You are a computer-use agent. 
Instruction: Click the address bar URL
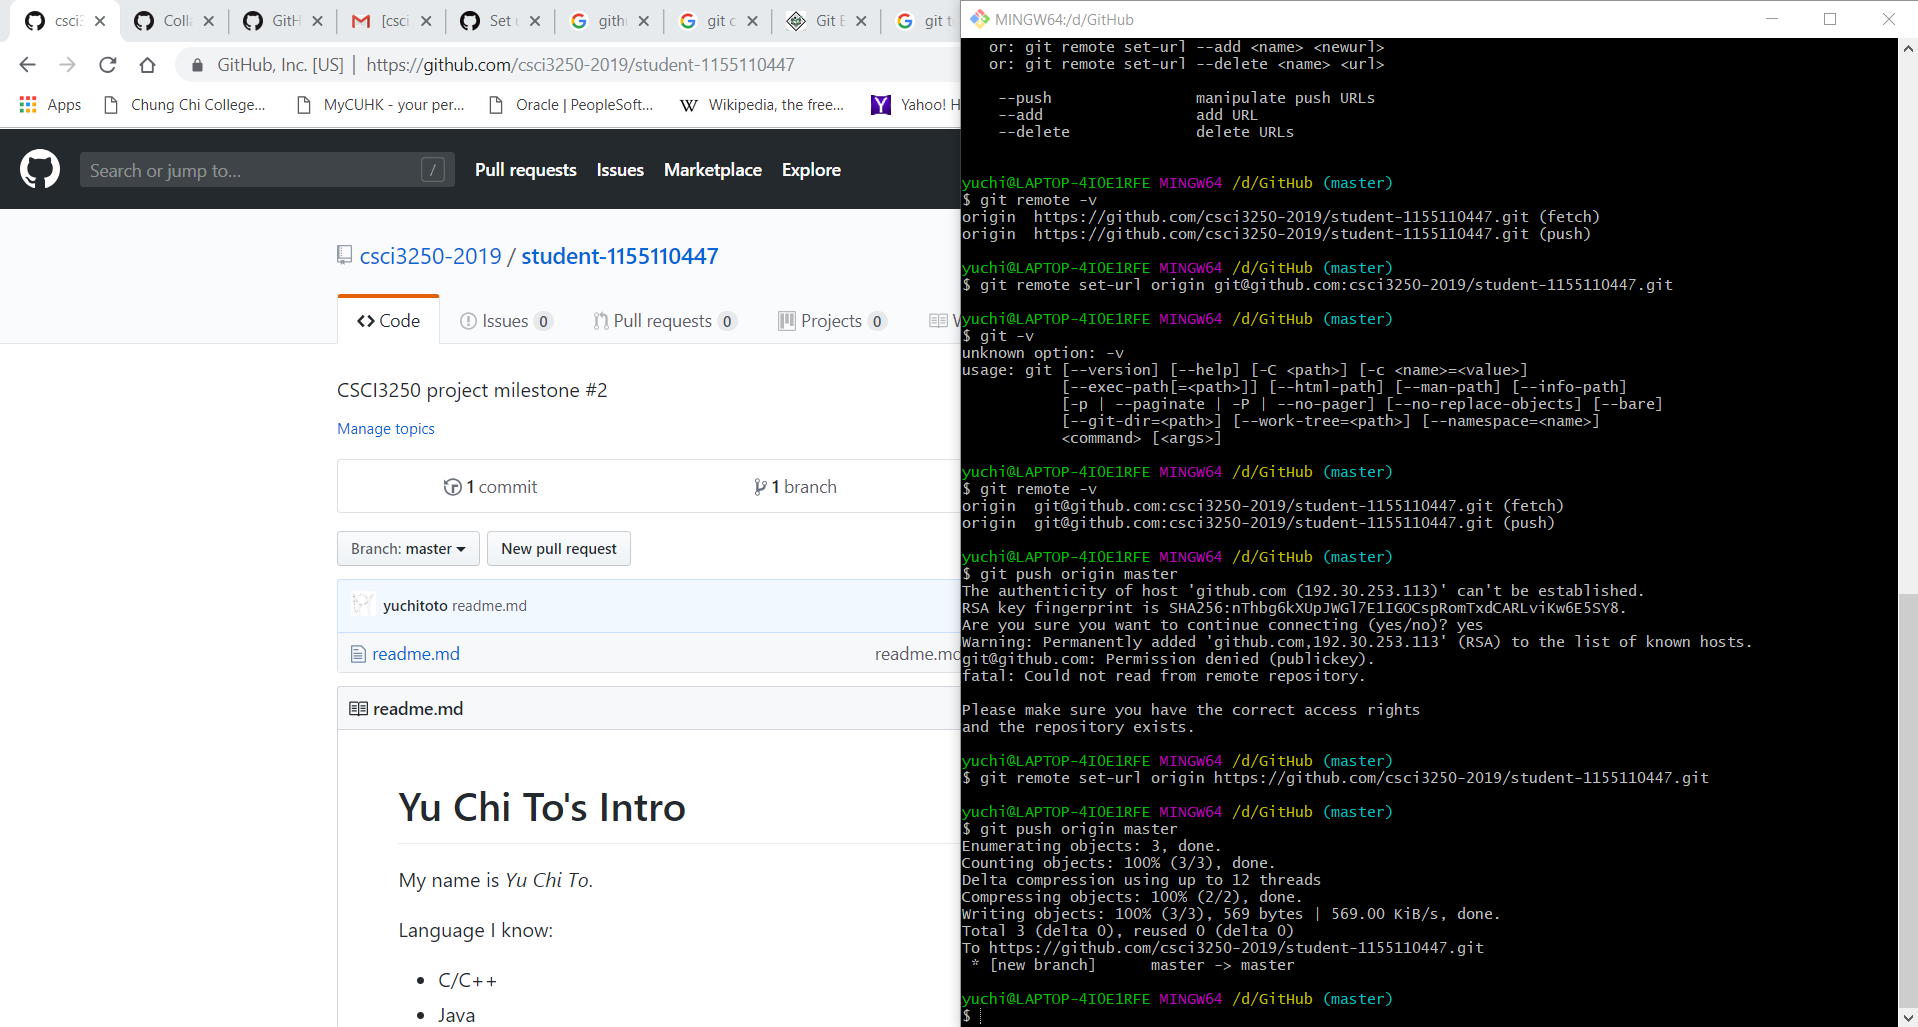(580, 65)
